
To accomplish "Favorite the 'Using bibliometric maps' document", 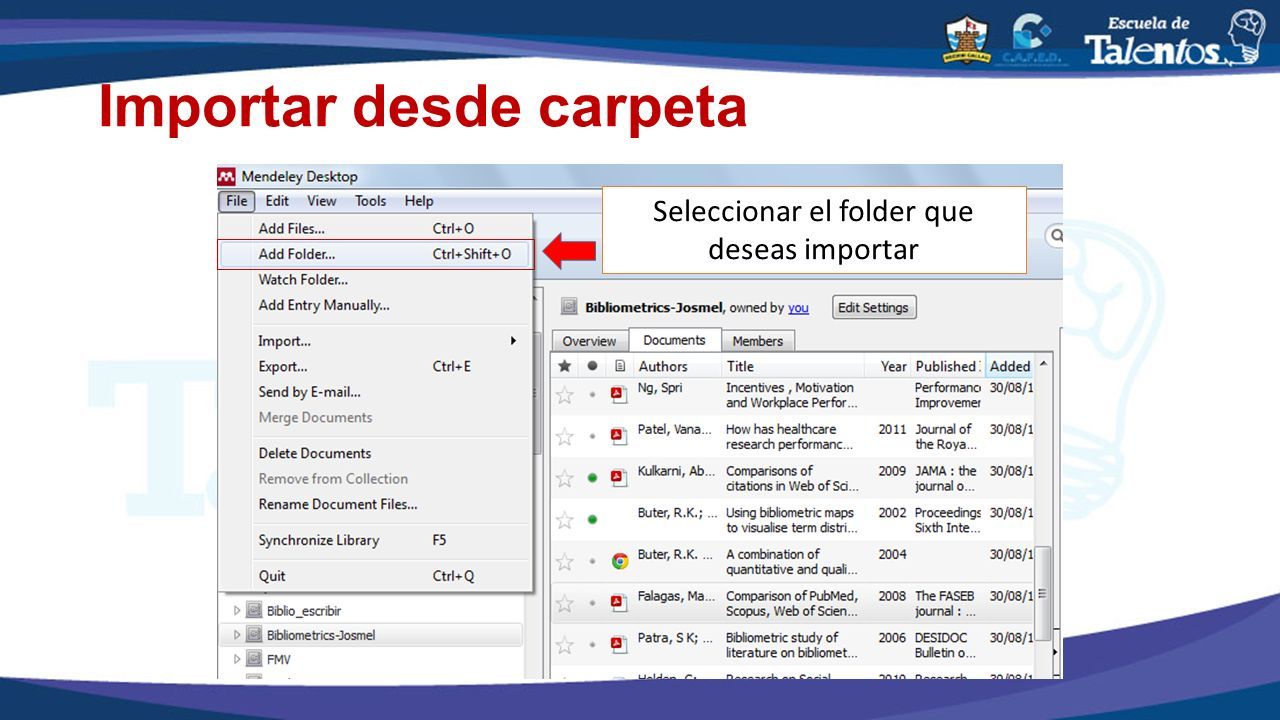I will coord(565,520).
